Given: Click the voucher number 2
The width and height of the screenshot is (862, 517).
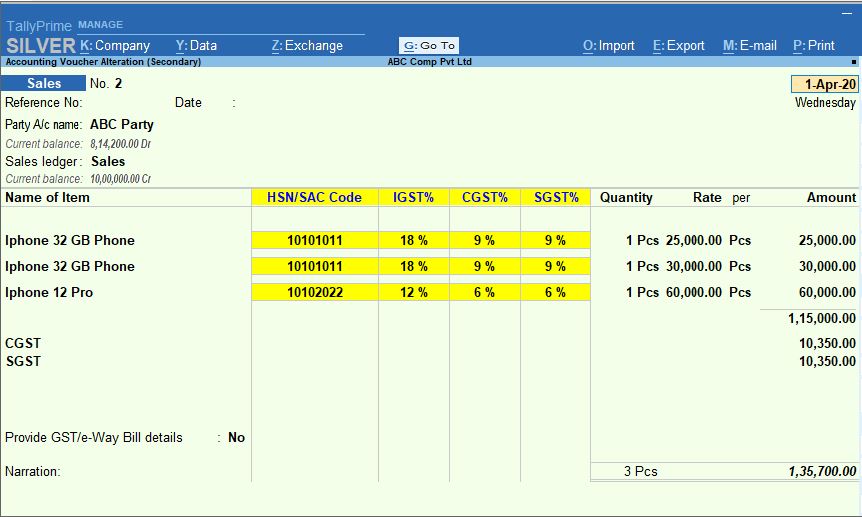Looking at the screenshot, I should pyautogui.click(x=118, y=84).
